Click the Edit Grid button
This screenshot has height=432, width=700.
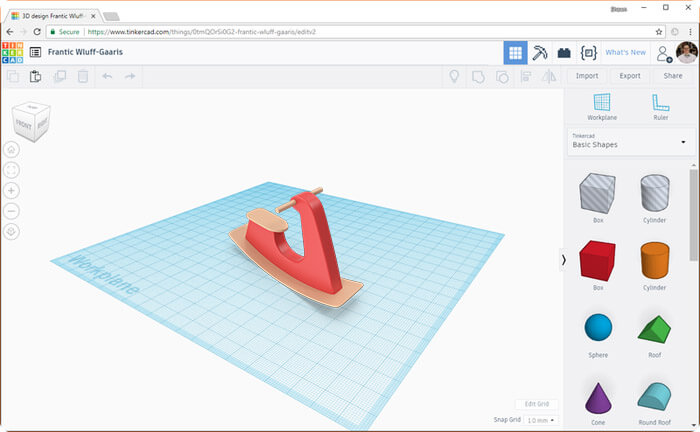coord(537,404)
